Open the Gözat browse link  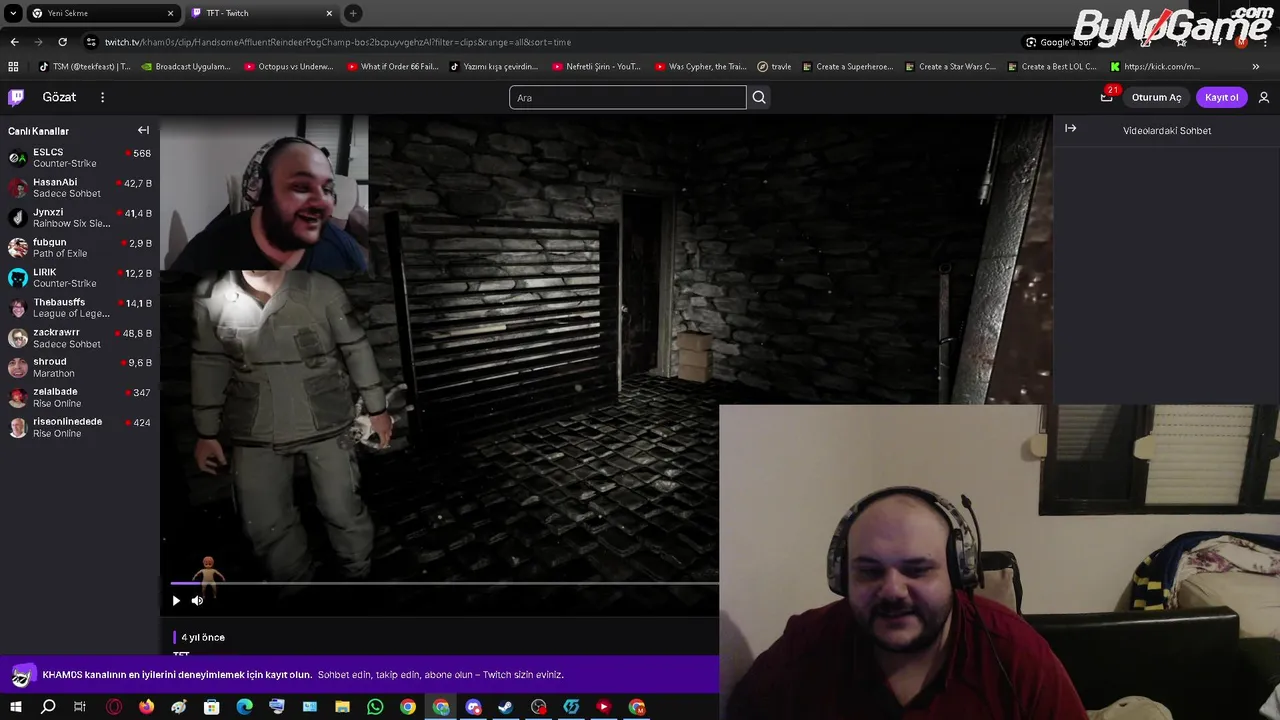[x=59, y=97]
